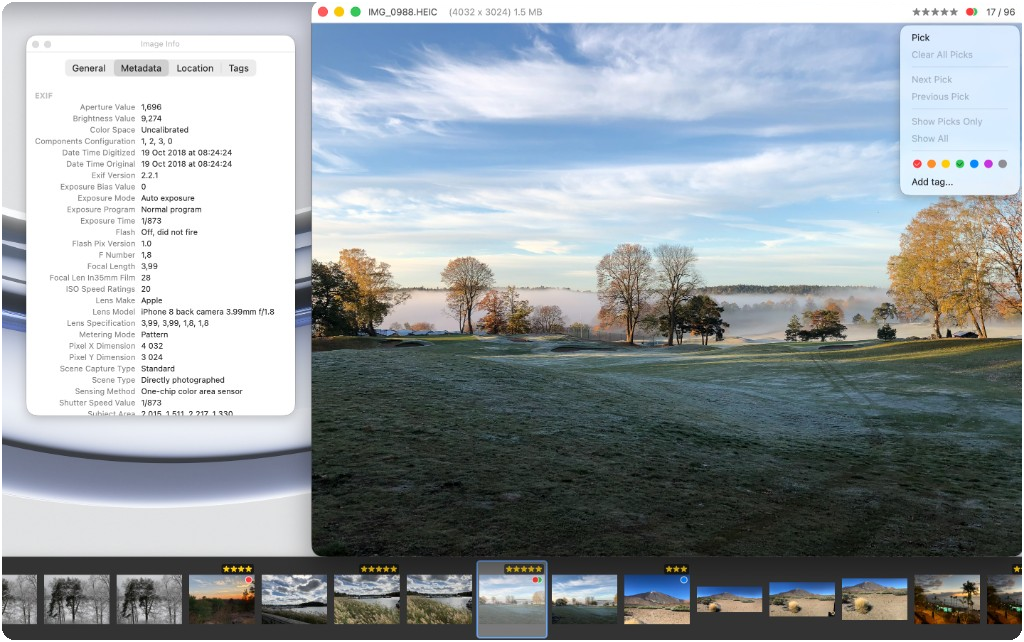Click the Scene Type 'Directly photographed' value

pos(183,380)
